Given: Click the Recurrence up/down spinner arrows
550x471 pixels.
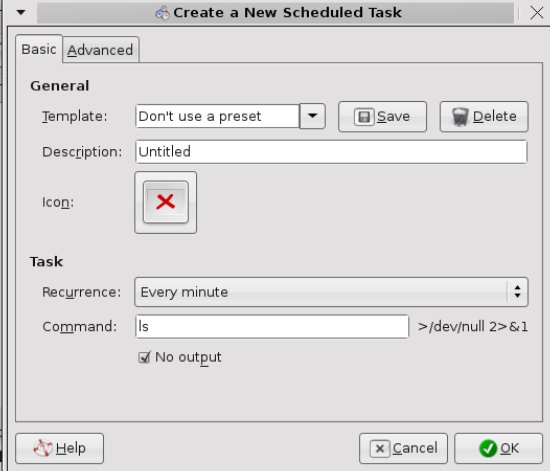Looking at the screenshot, I should [x=517, y=292].
